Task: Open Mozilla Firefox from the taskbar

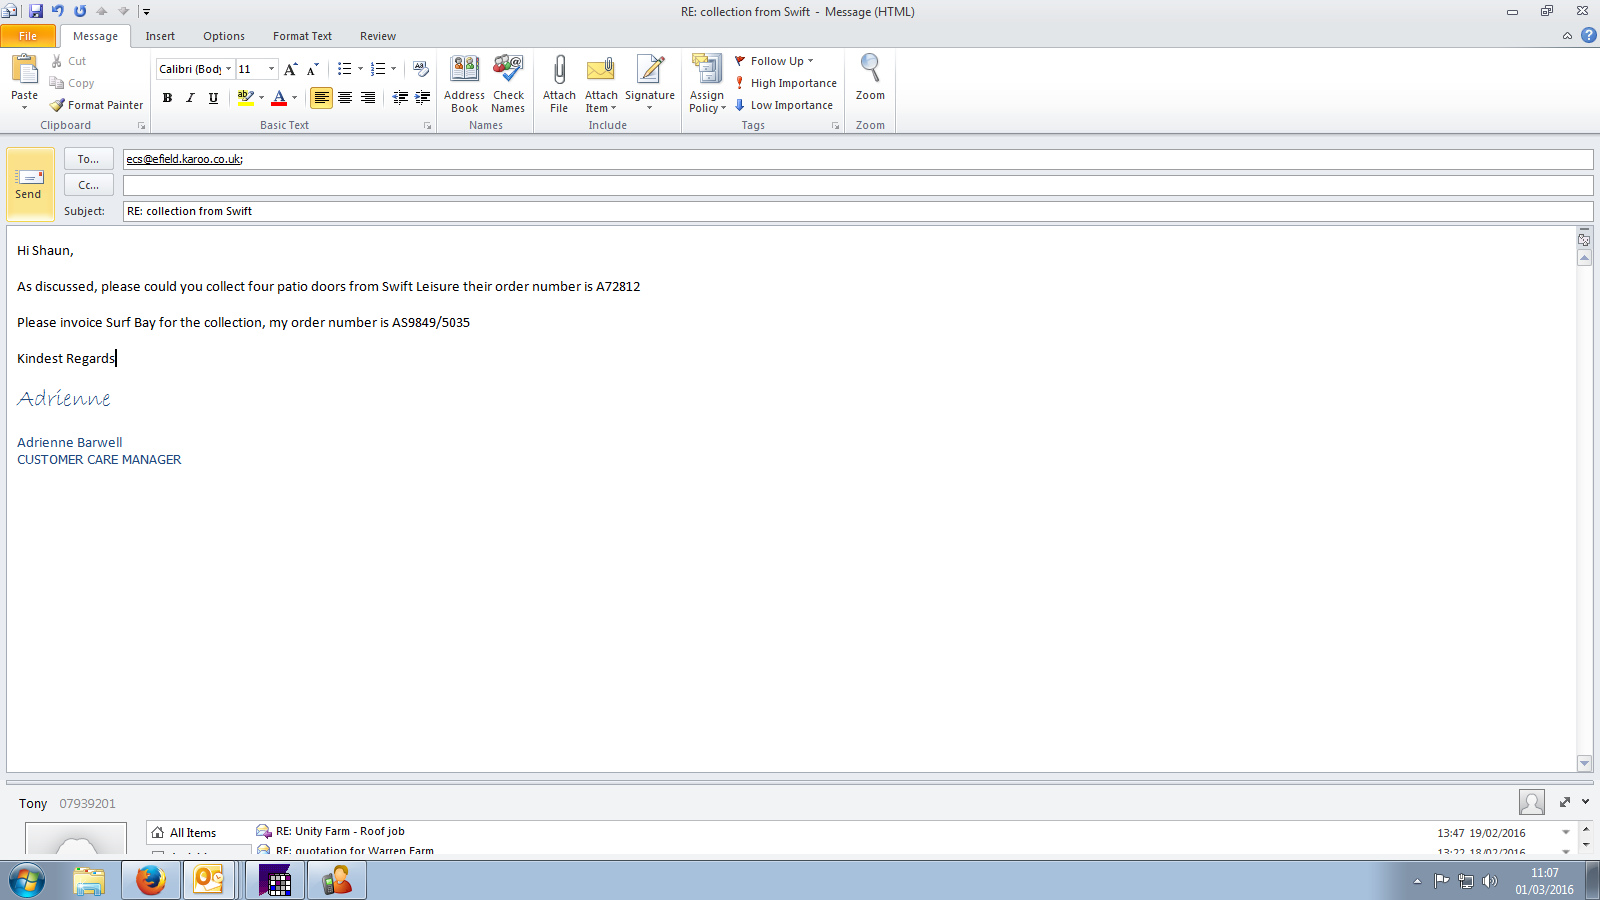Action: click(151, 880)
